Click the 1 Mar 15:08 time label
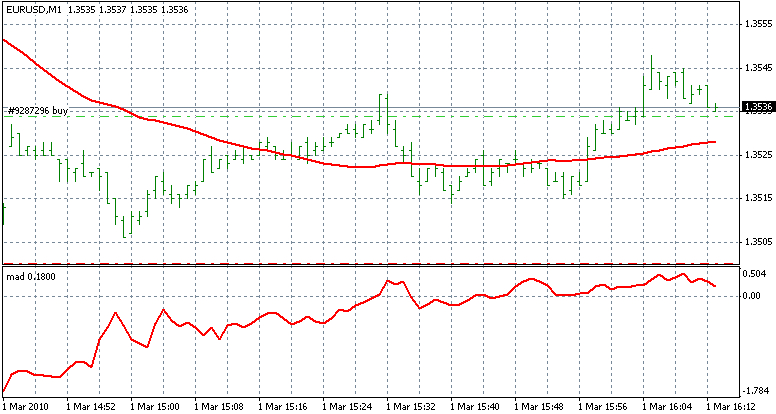This screenshot has height=414, width=776. click(219, 407)
